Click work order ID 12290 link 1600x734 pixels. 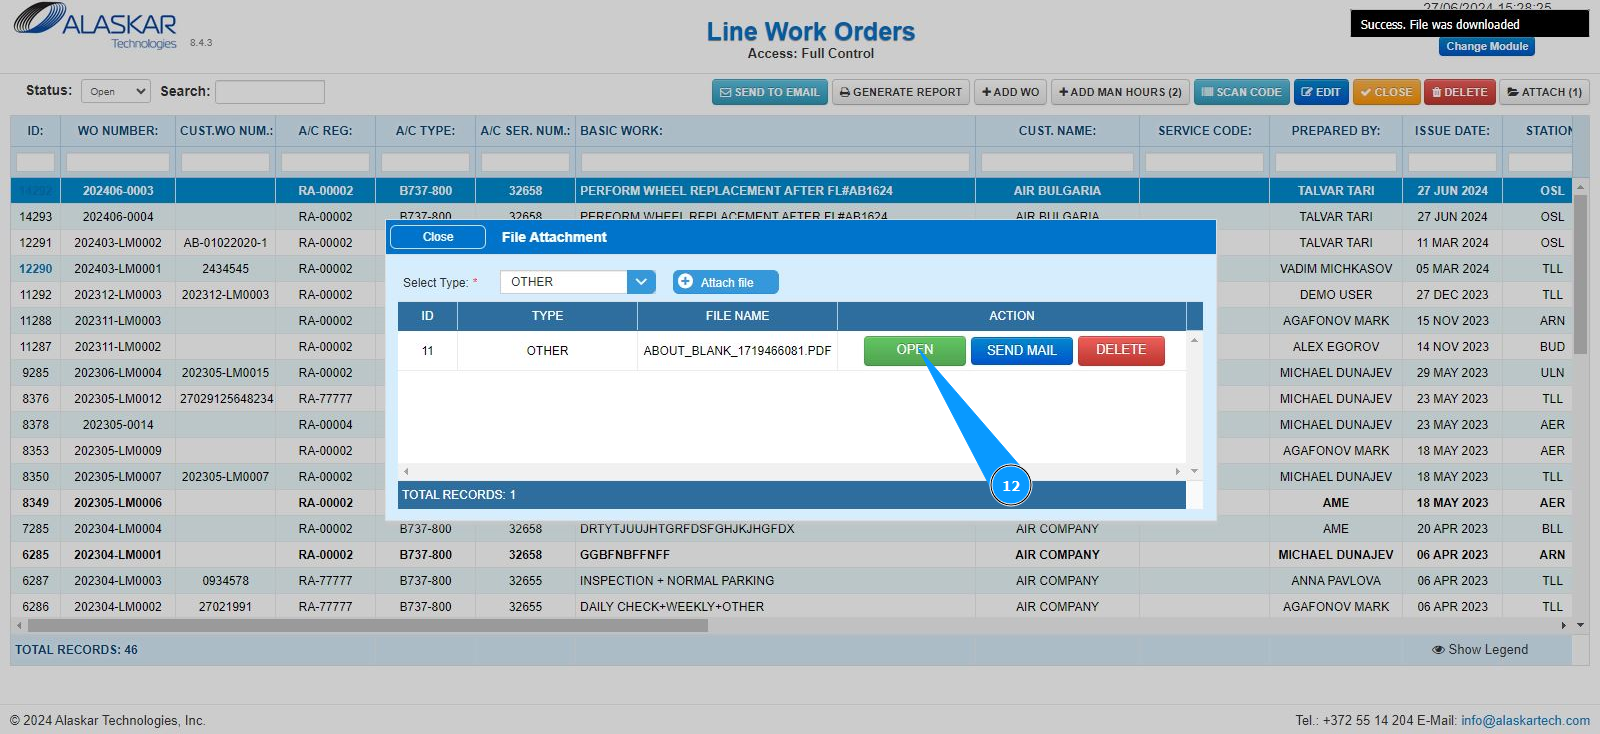(x=36, y=269)
